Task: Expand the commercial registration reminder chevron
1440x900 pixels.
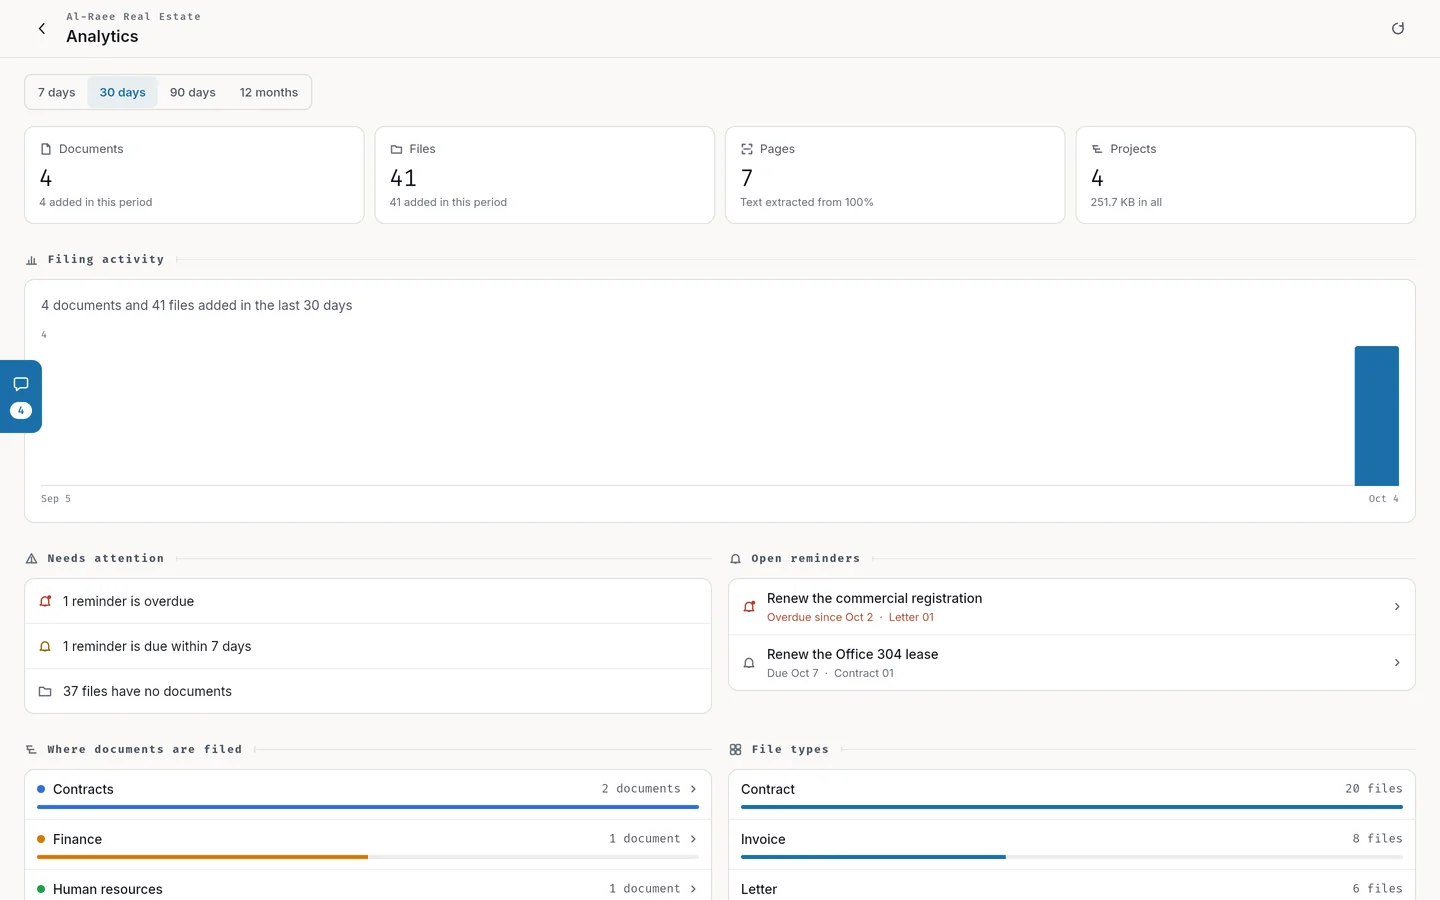Action: coord(1397,607)
